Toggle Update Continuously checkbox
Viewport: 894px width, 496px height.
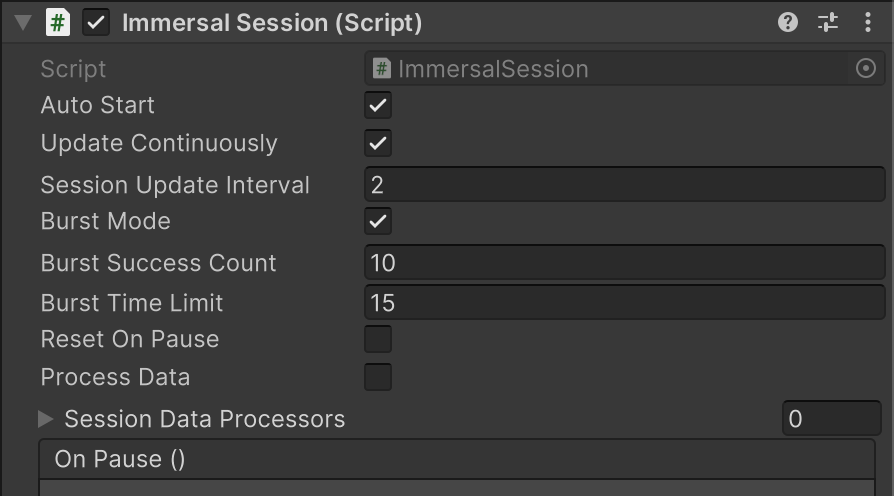tap(378, 143)
